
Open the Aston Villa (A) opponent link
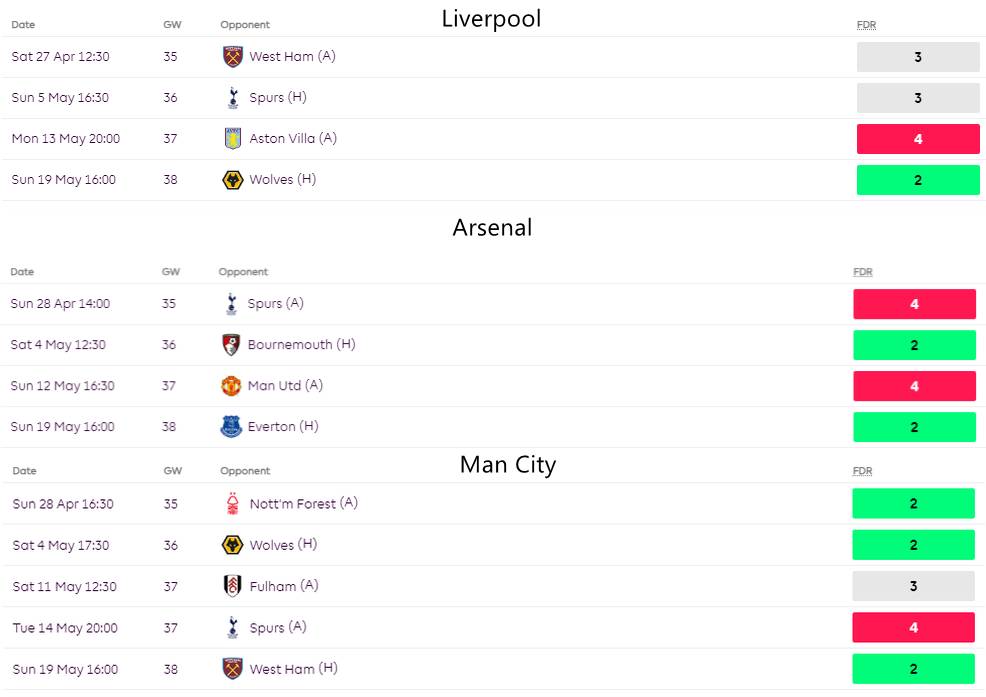coord(293,139)
